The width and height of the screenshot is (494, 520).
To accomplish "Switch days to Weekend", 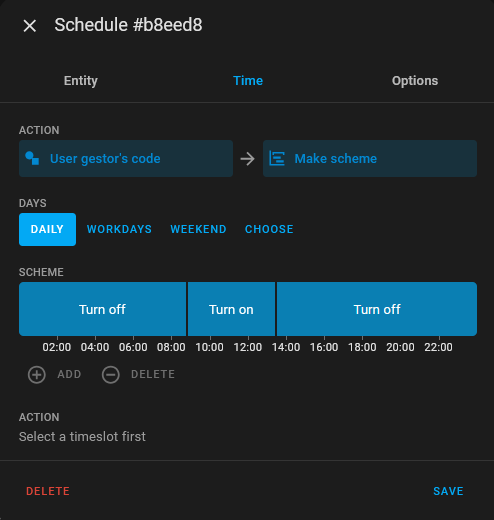I will click(198, 229).
